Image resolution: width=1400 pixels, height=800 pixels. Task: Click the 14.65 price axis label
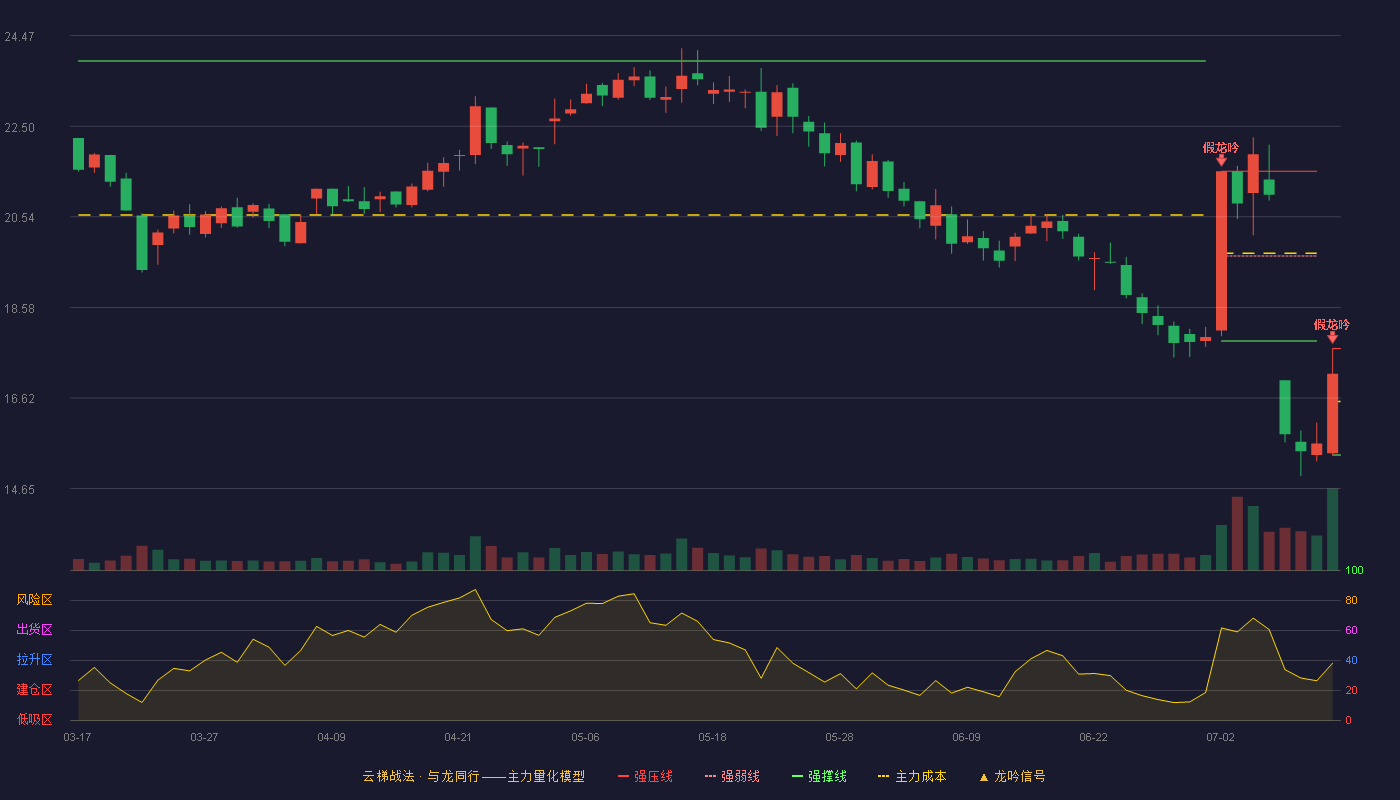(x=19, y=490)
